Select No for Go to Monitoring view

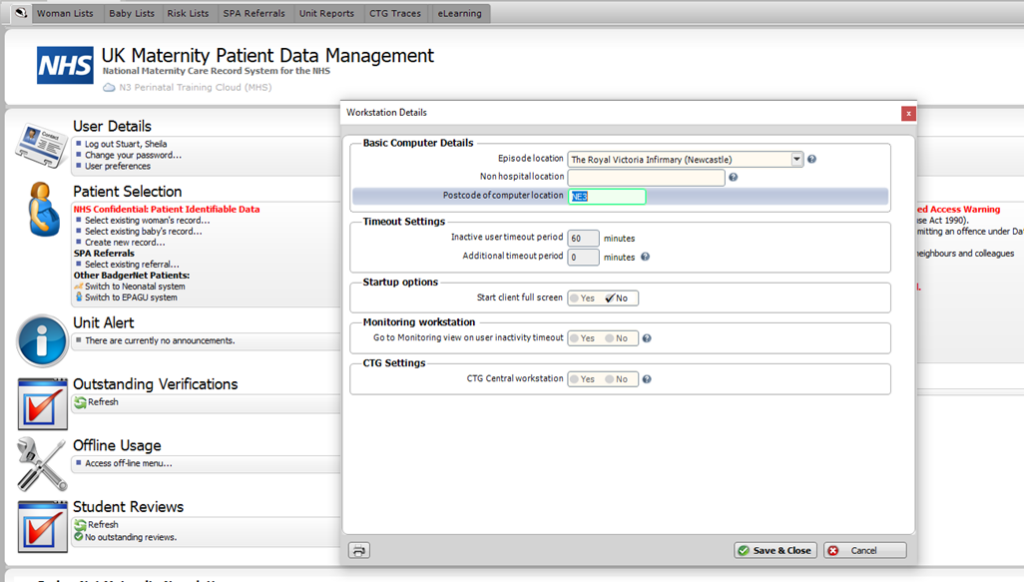[616, 338]
